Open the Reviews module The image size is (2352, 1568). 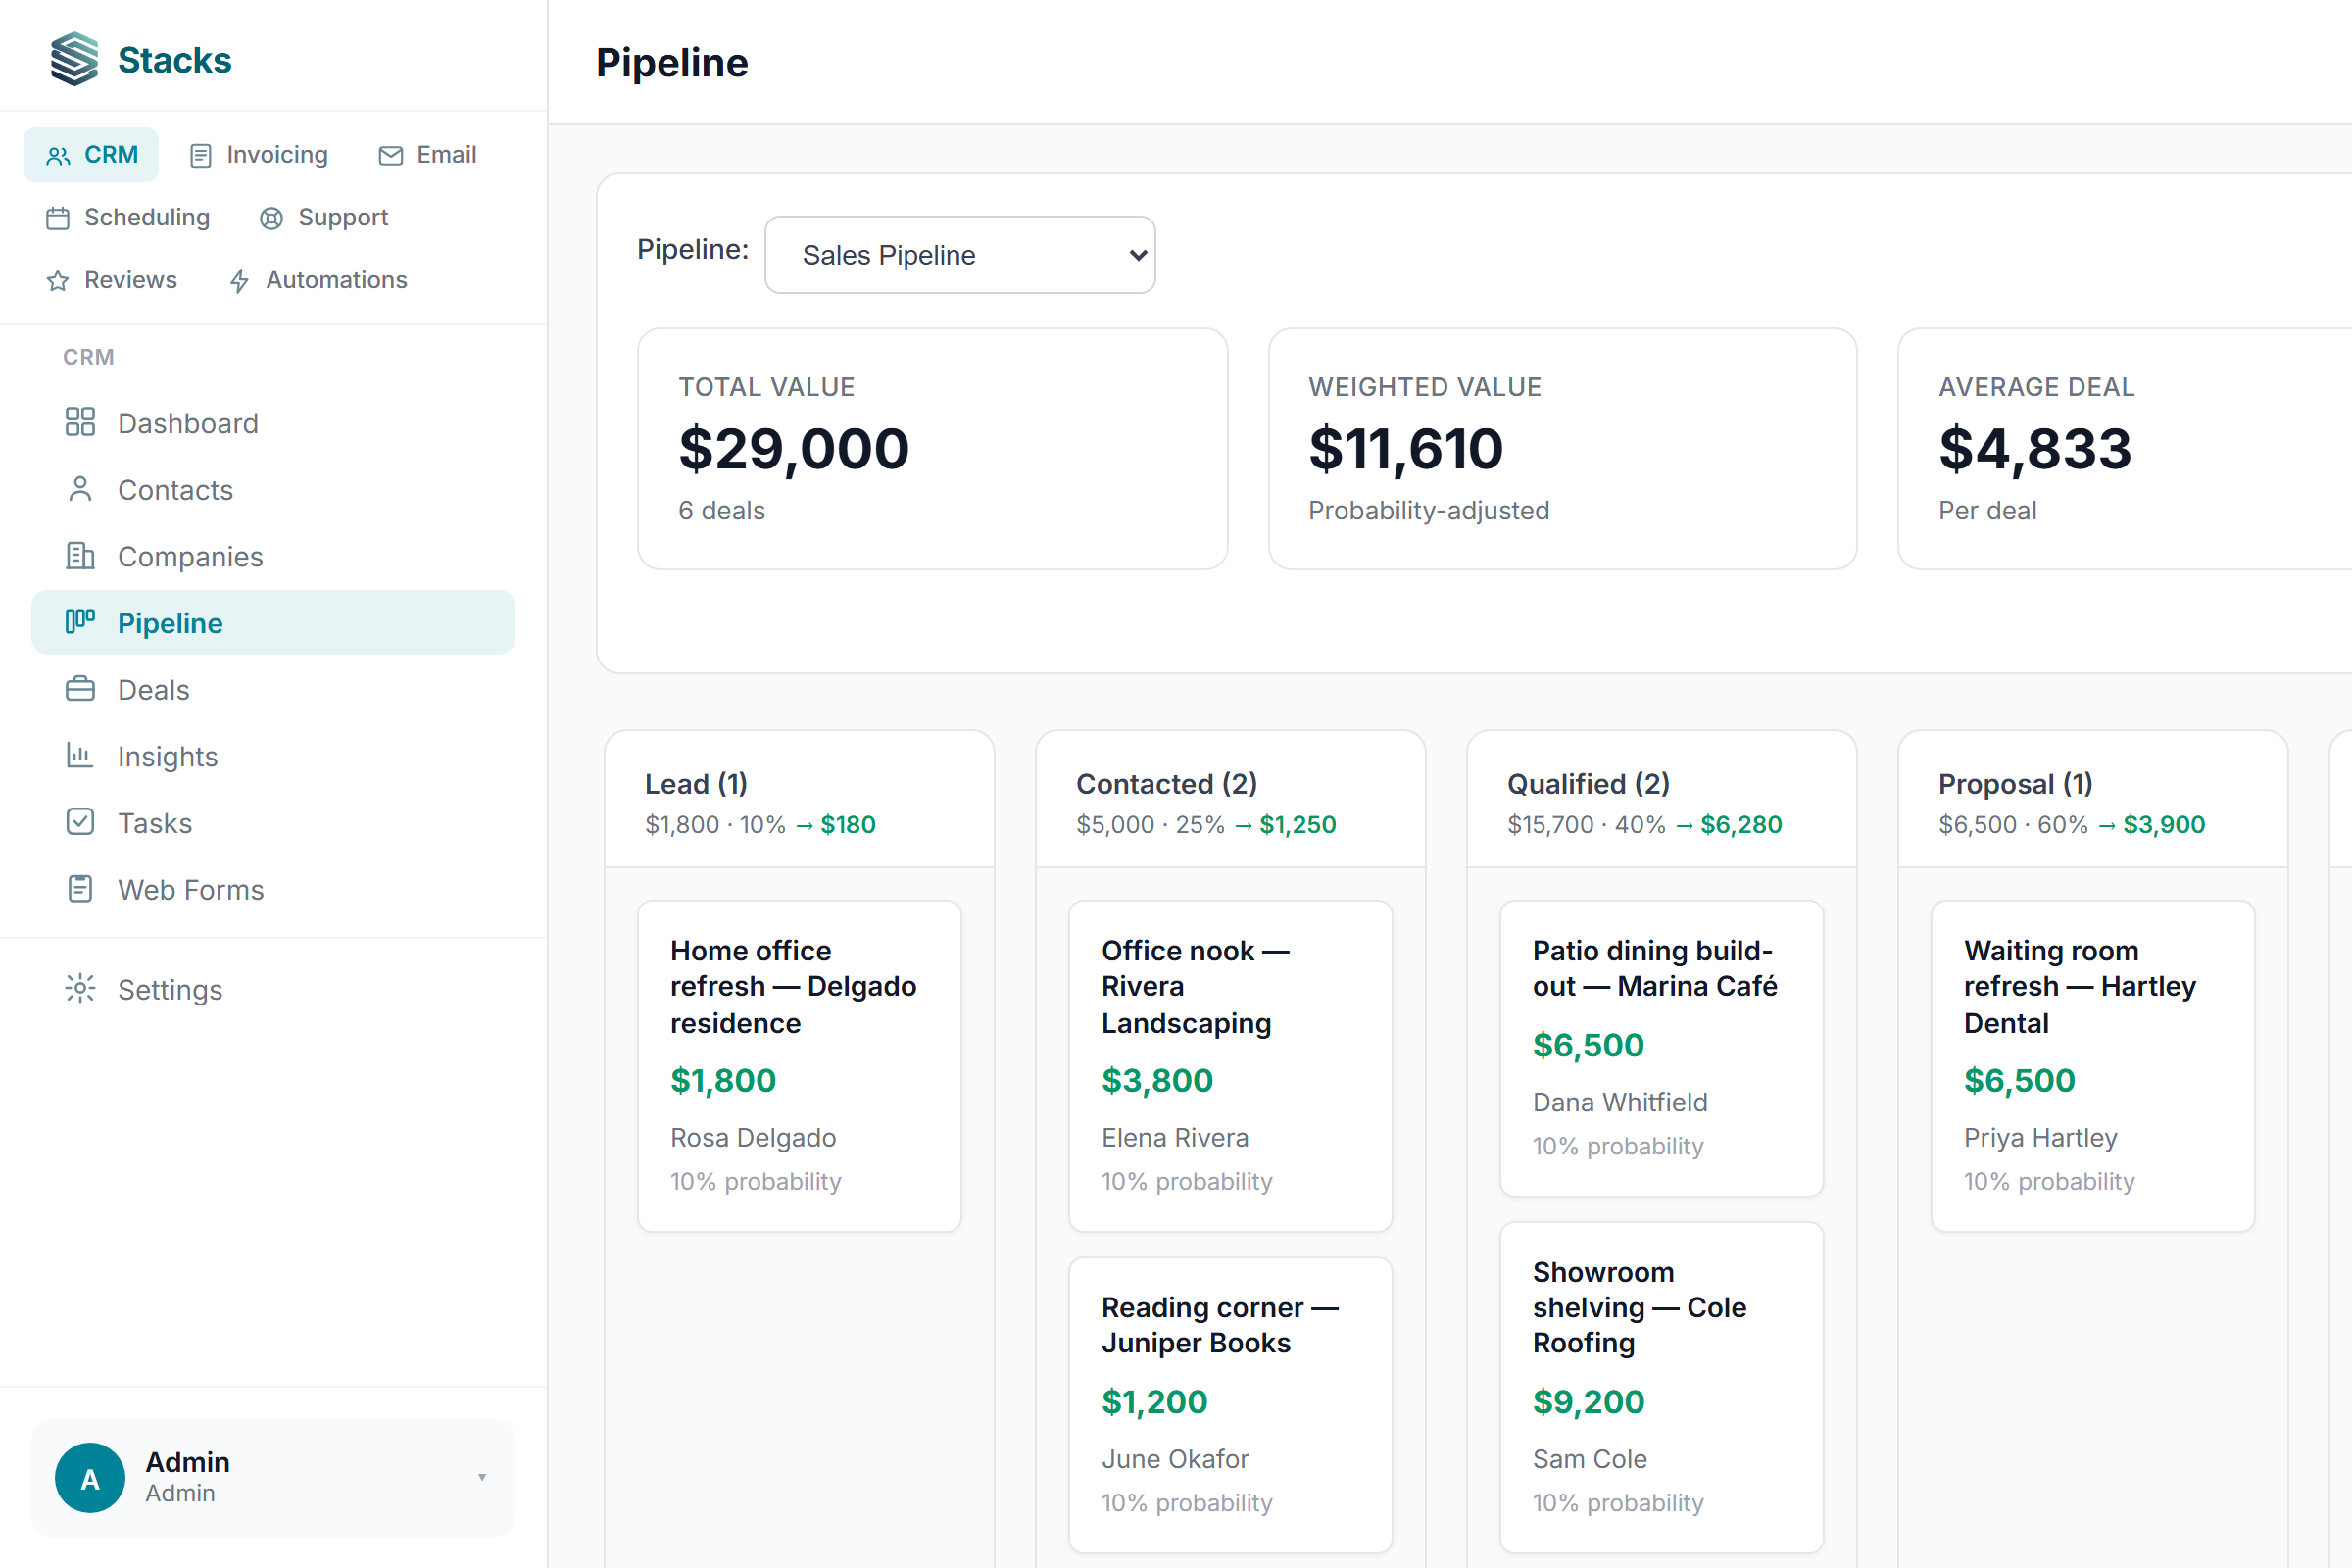pyautogui.click(x=111, y=280)
